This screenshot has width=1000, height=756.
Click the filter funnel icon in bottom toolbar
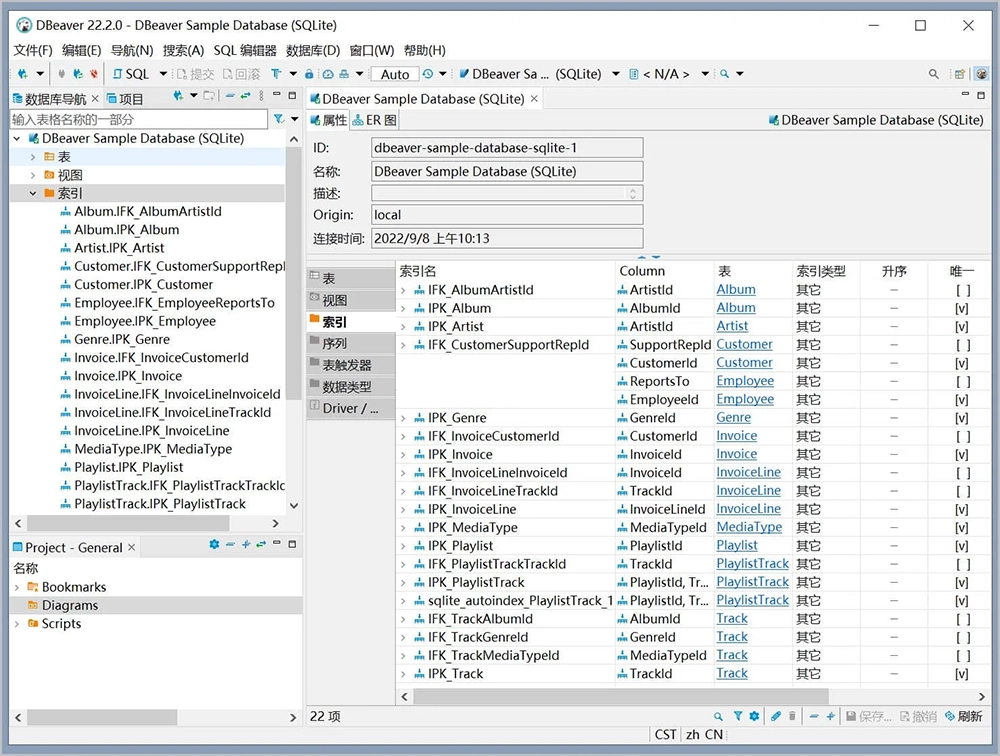(738, 716)
